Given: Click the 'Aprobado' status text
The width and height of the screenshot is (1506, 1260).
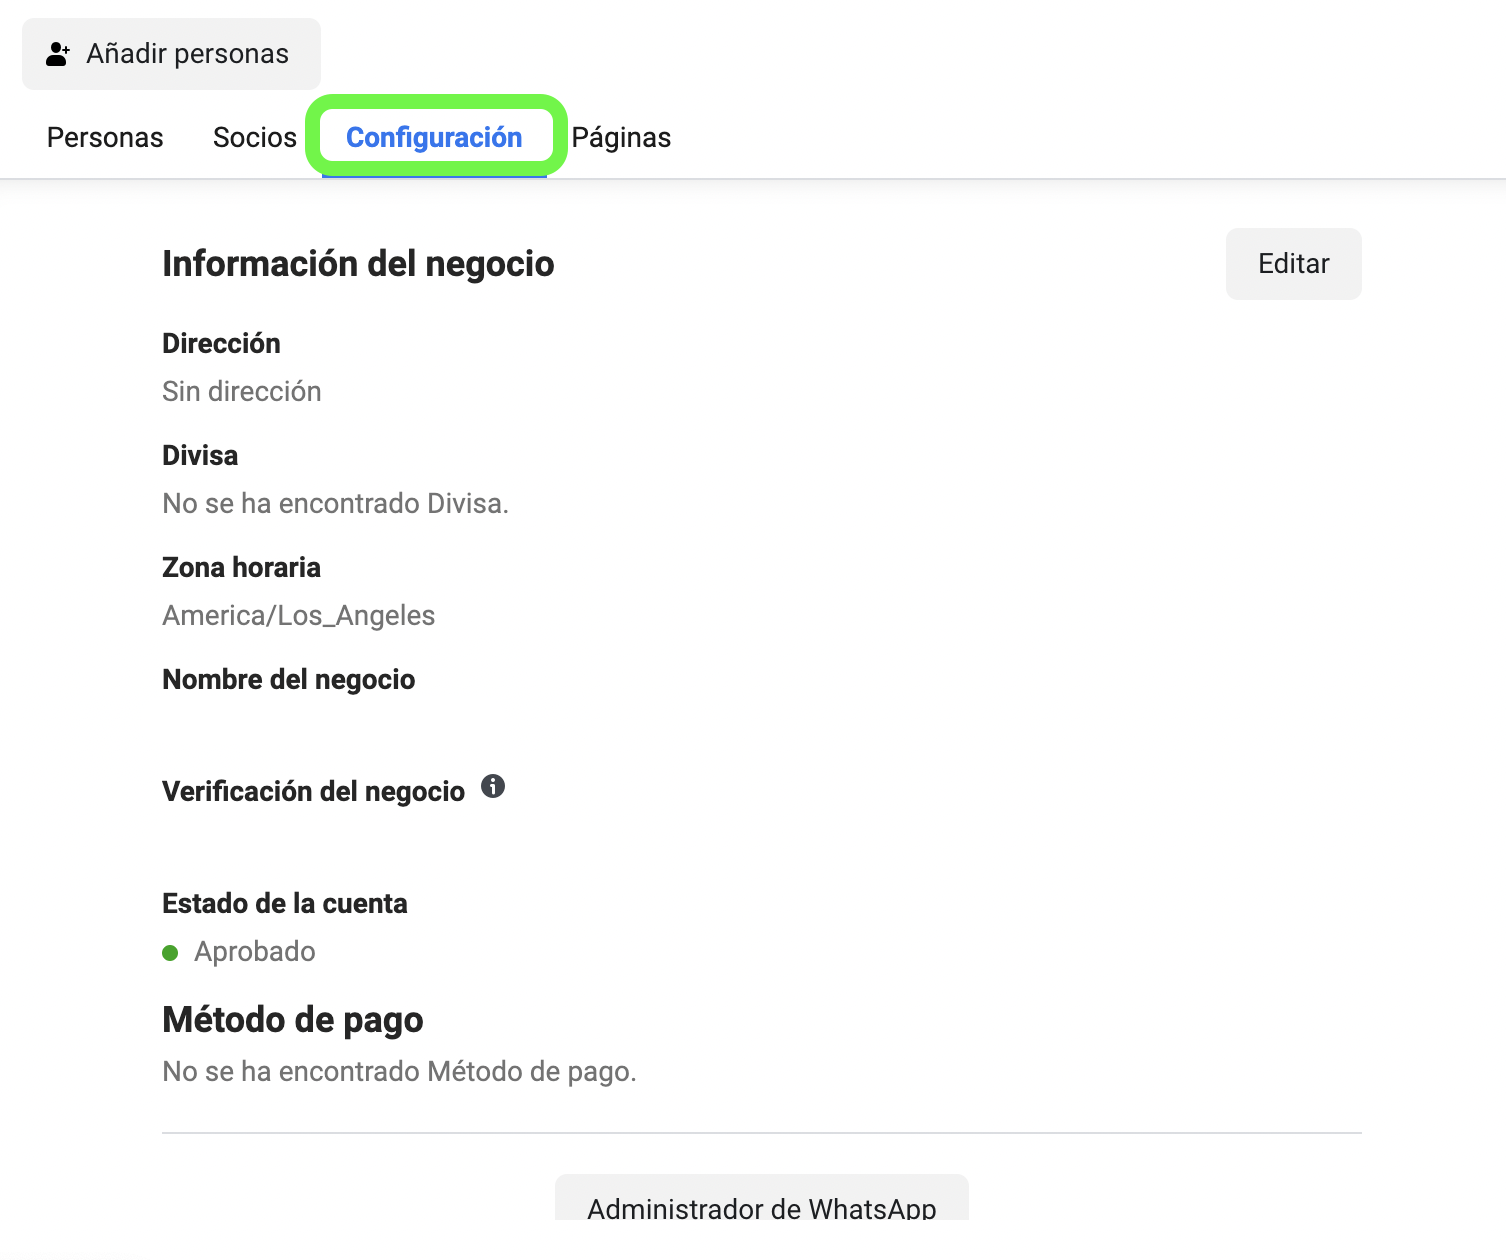Looking at the screenshot, I should coord(255,951).
